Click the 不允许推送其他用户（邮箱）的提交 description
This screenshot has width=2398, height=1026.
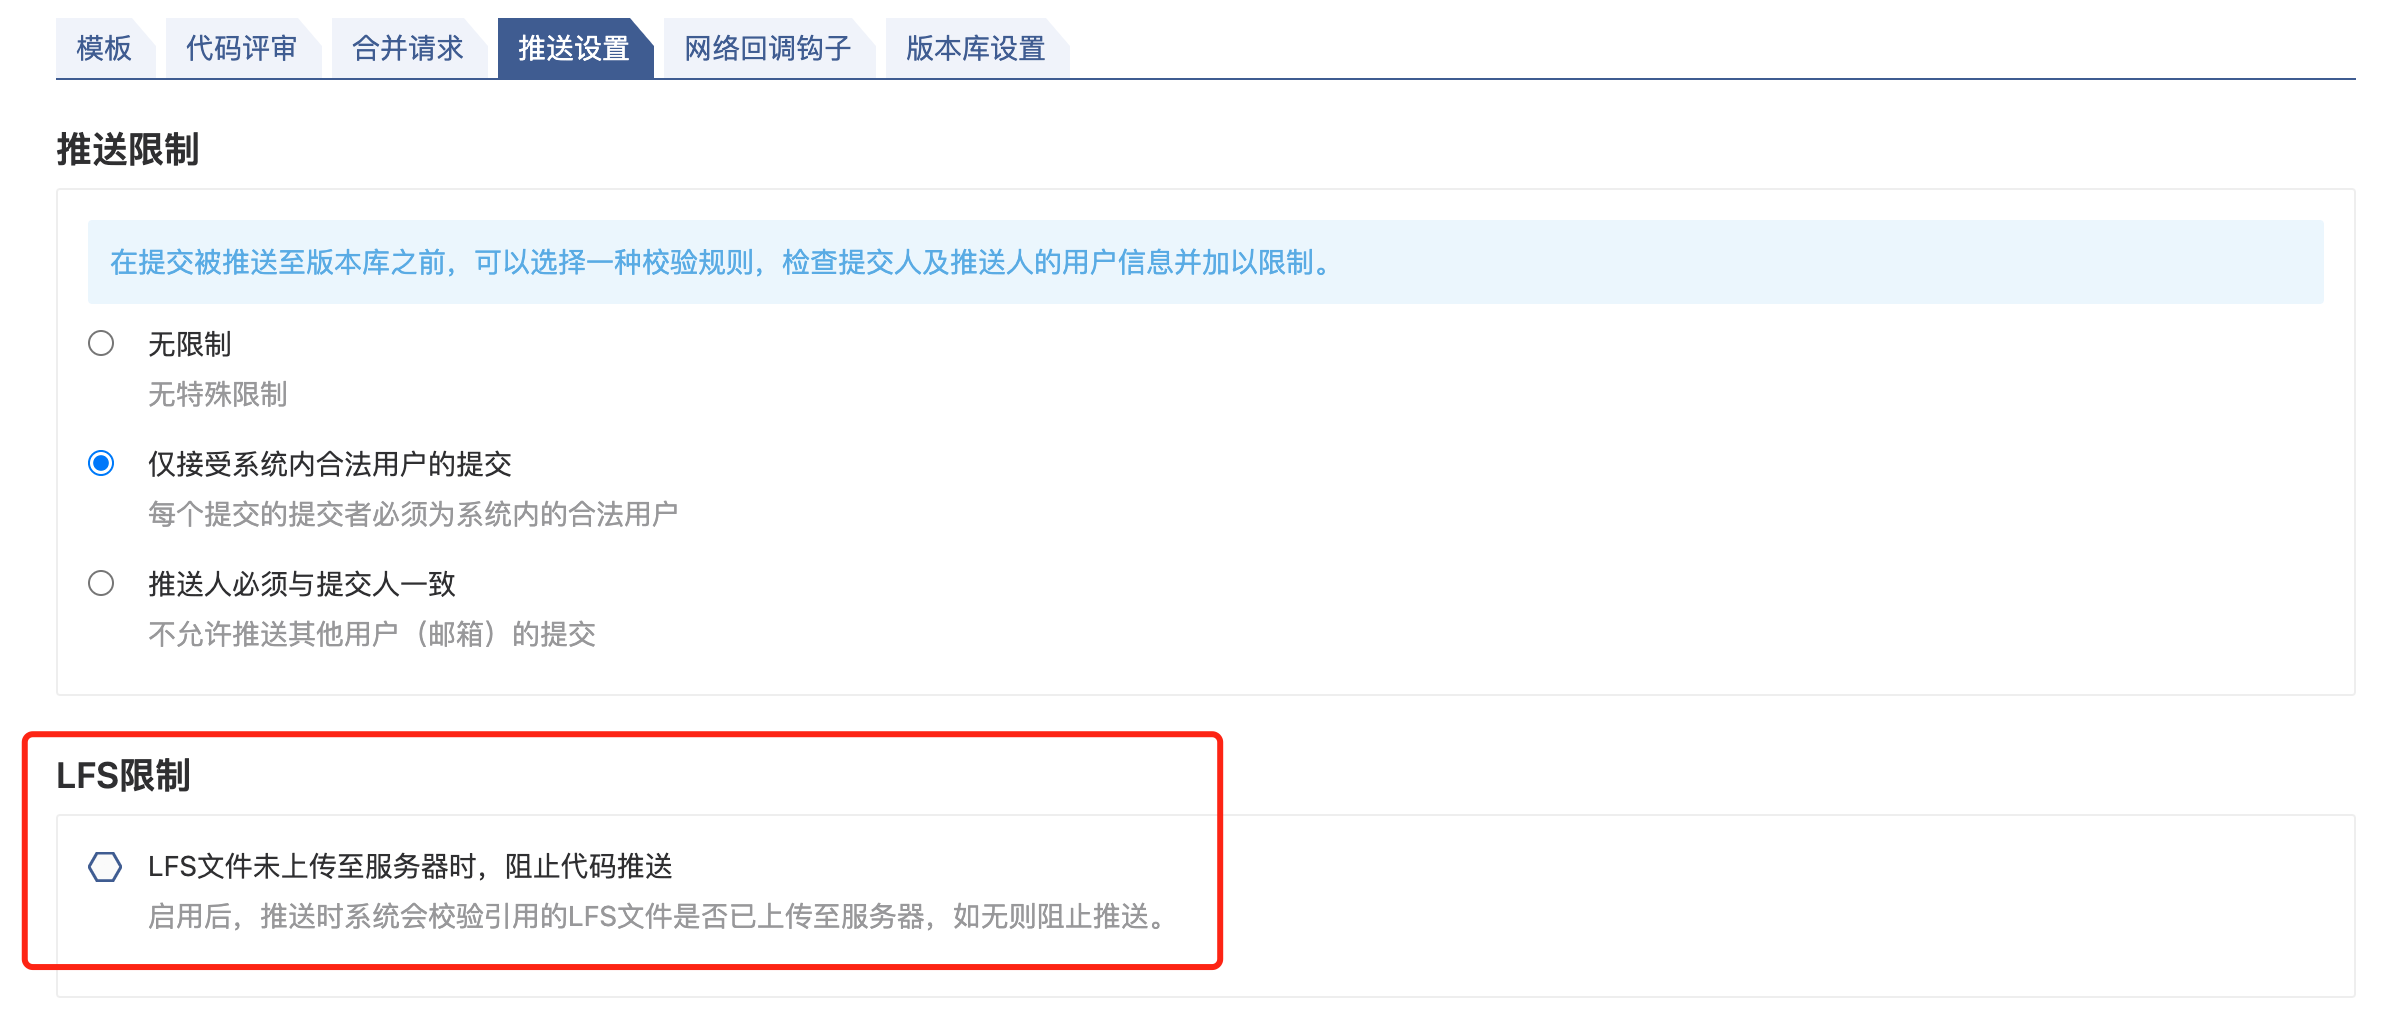372,635
